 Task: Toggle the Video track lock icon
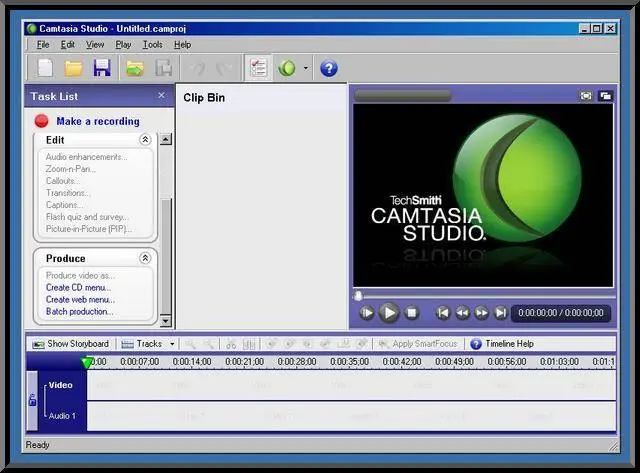coord(33,400)
